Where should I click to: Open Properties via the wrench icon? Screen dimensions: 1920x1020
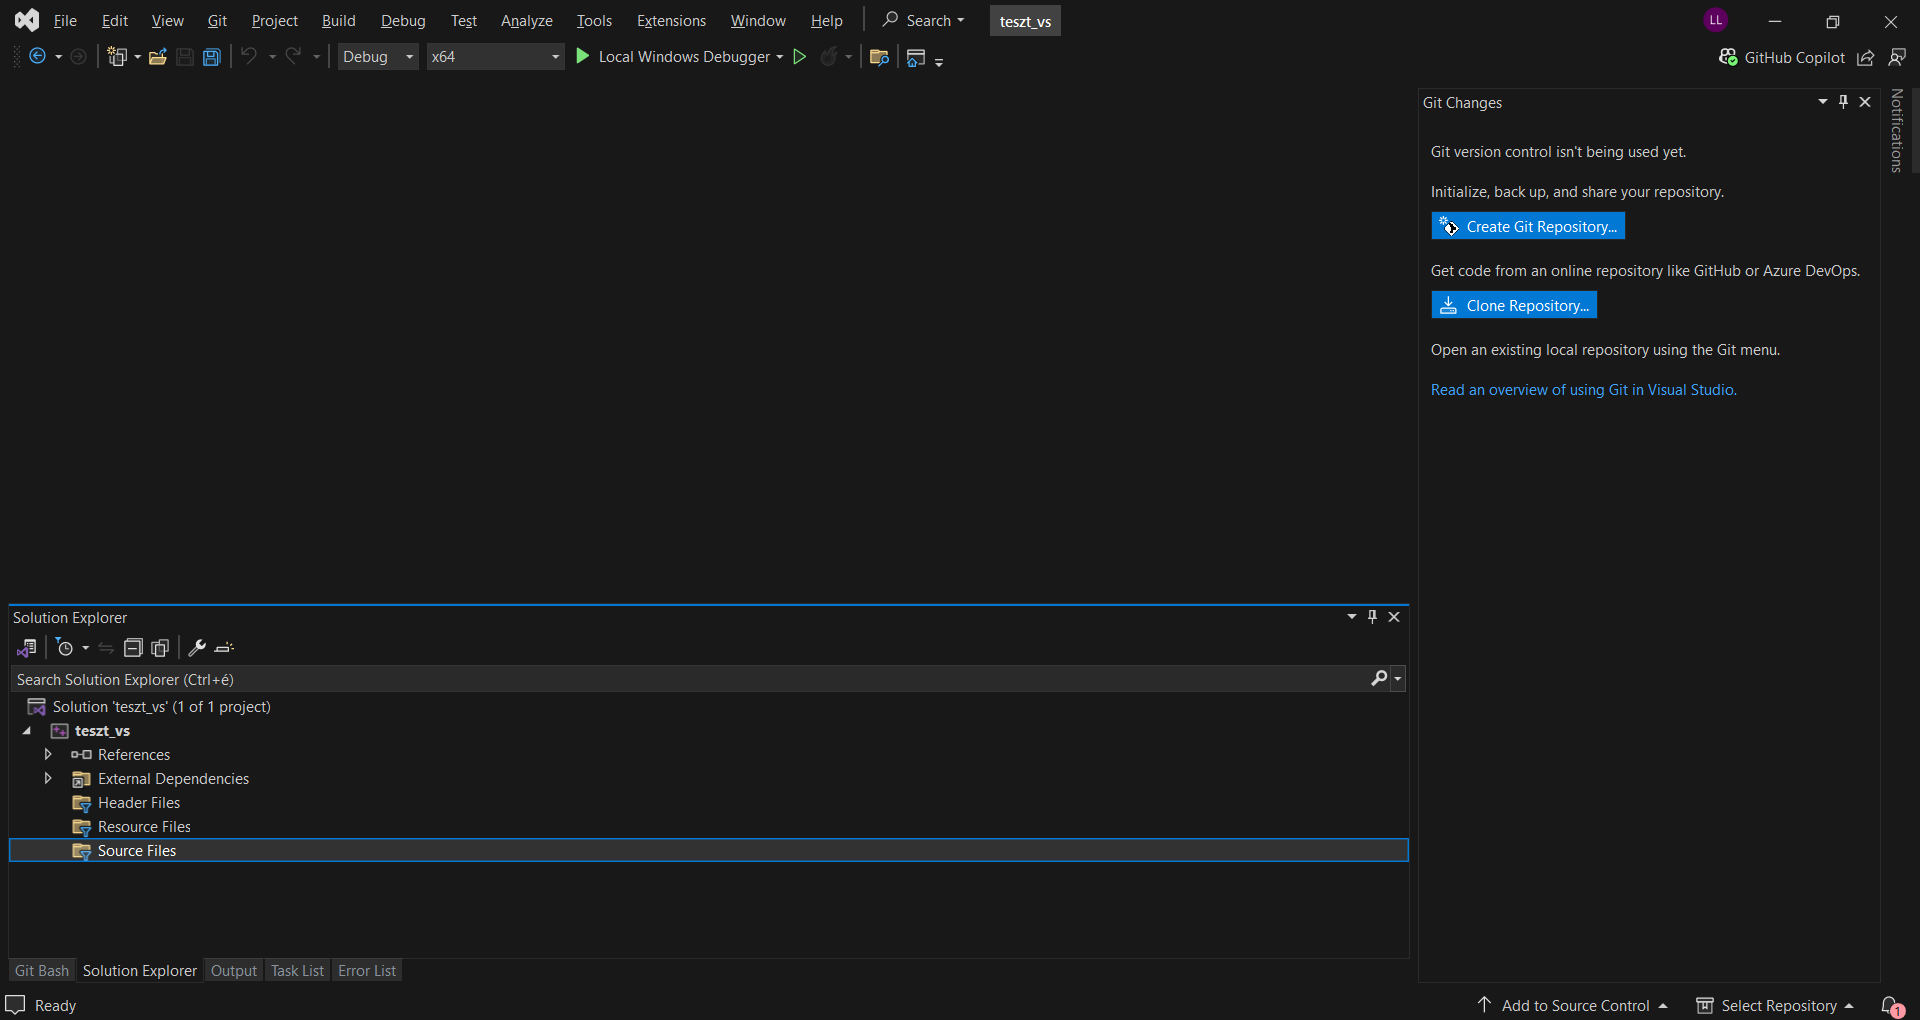coord(197,648)
